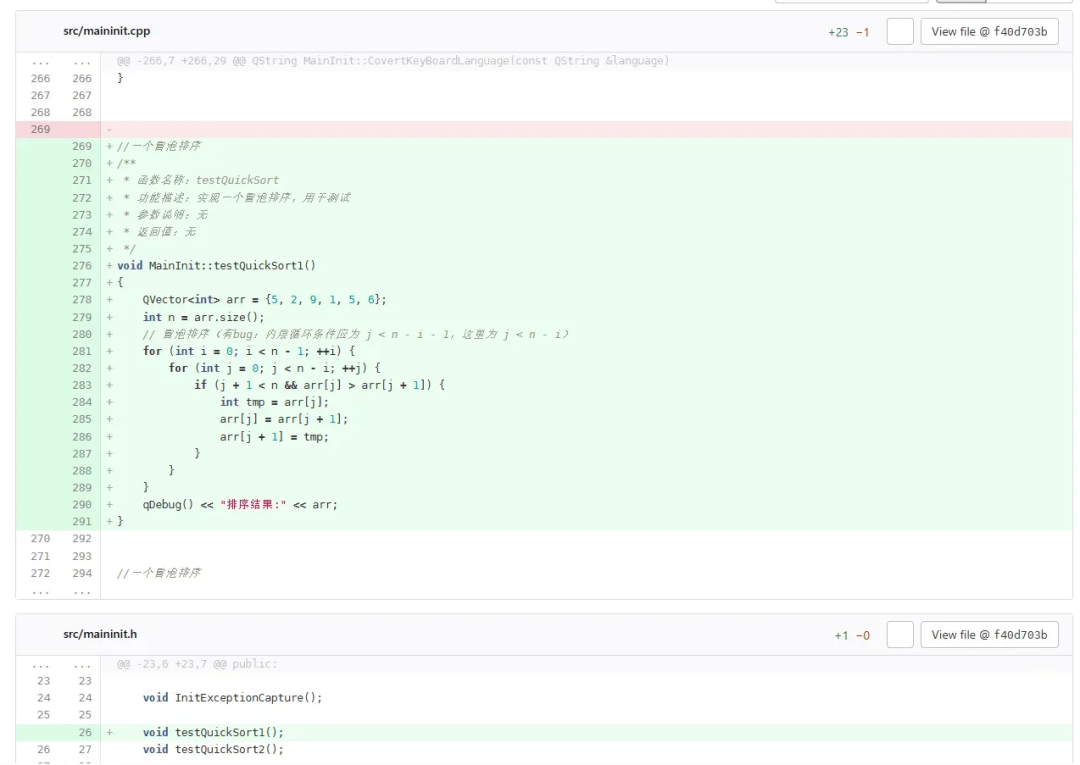Viewport: 1080px width, 765px height.
Task: Click the '+1' additions count for maininit.h
Action: pos(841,636)
